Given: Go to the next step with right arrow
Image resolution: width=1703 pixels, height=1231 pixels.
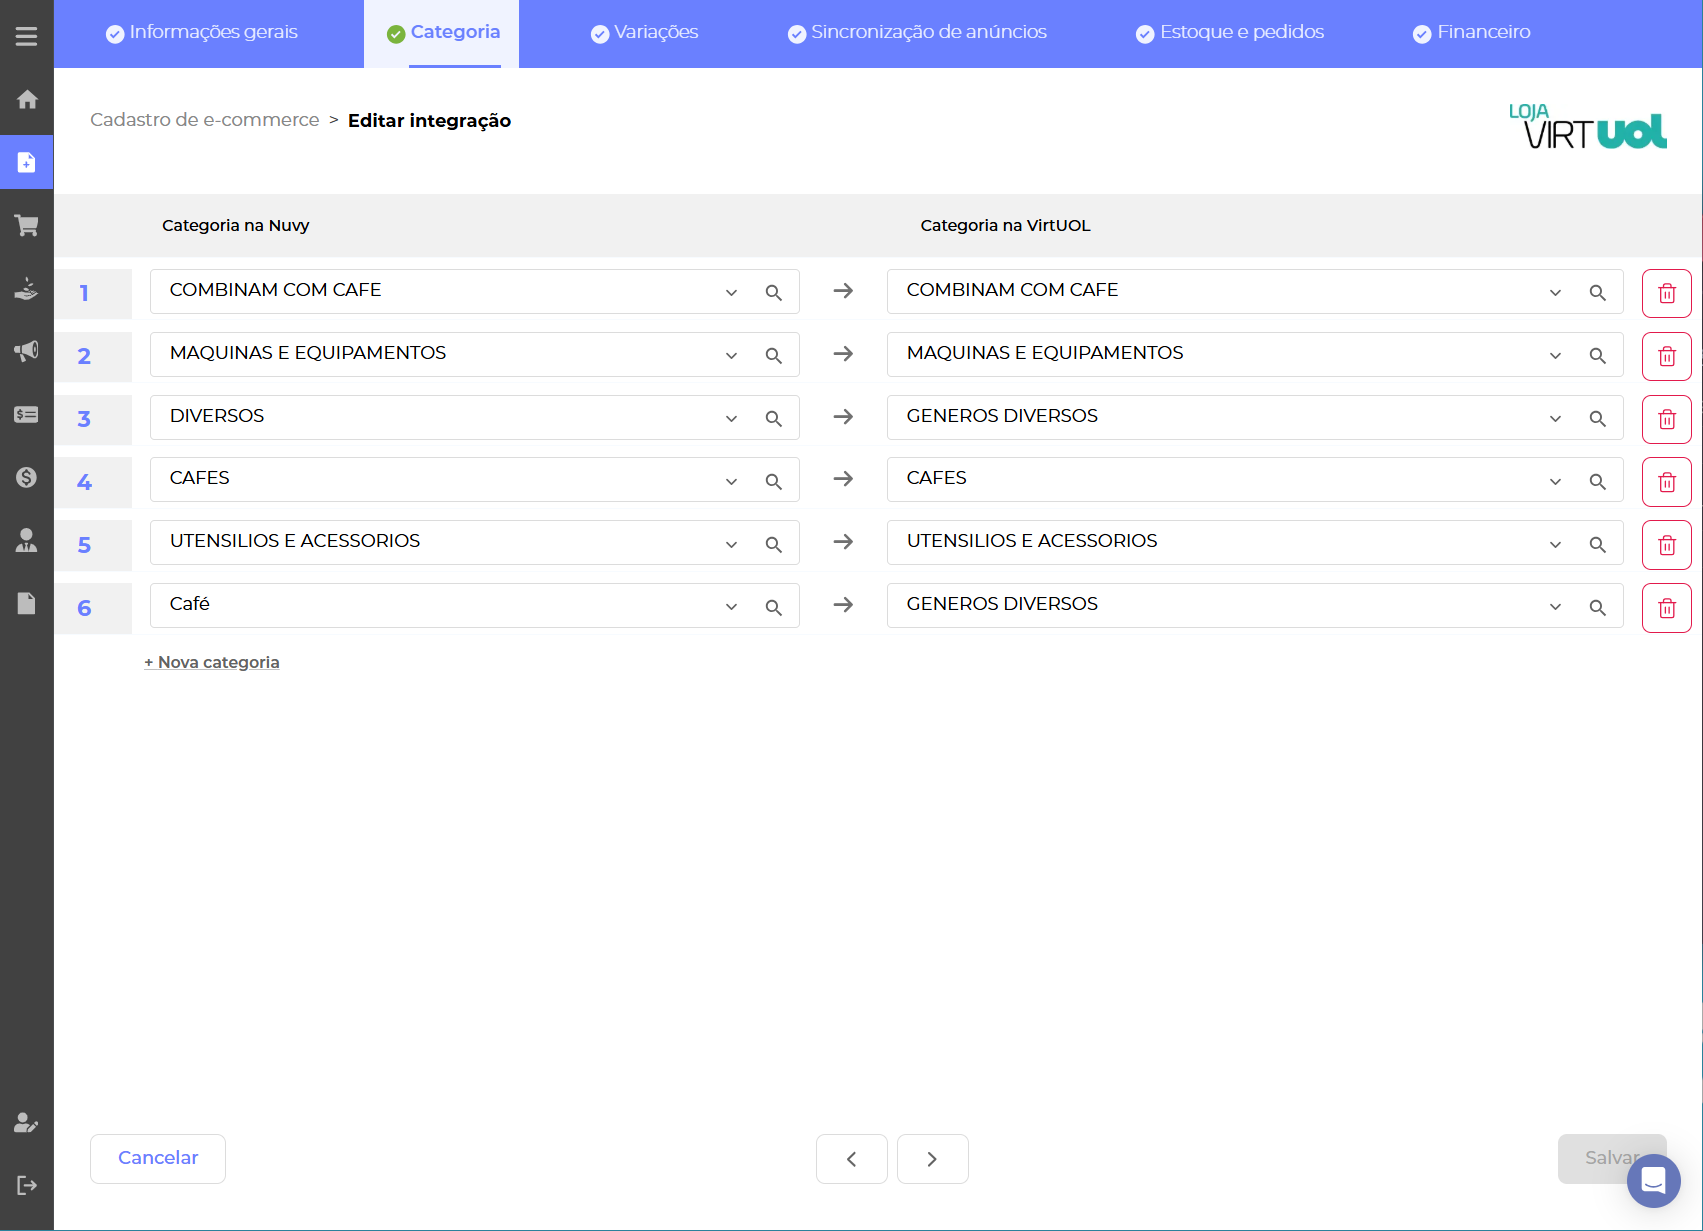Looking at the screenshot, I should (x=932, y=1159).
